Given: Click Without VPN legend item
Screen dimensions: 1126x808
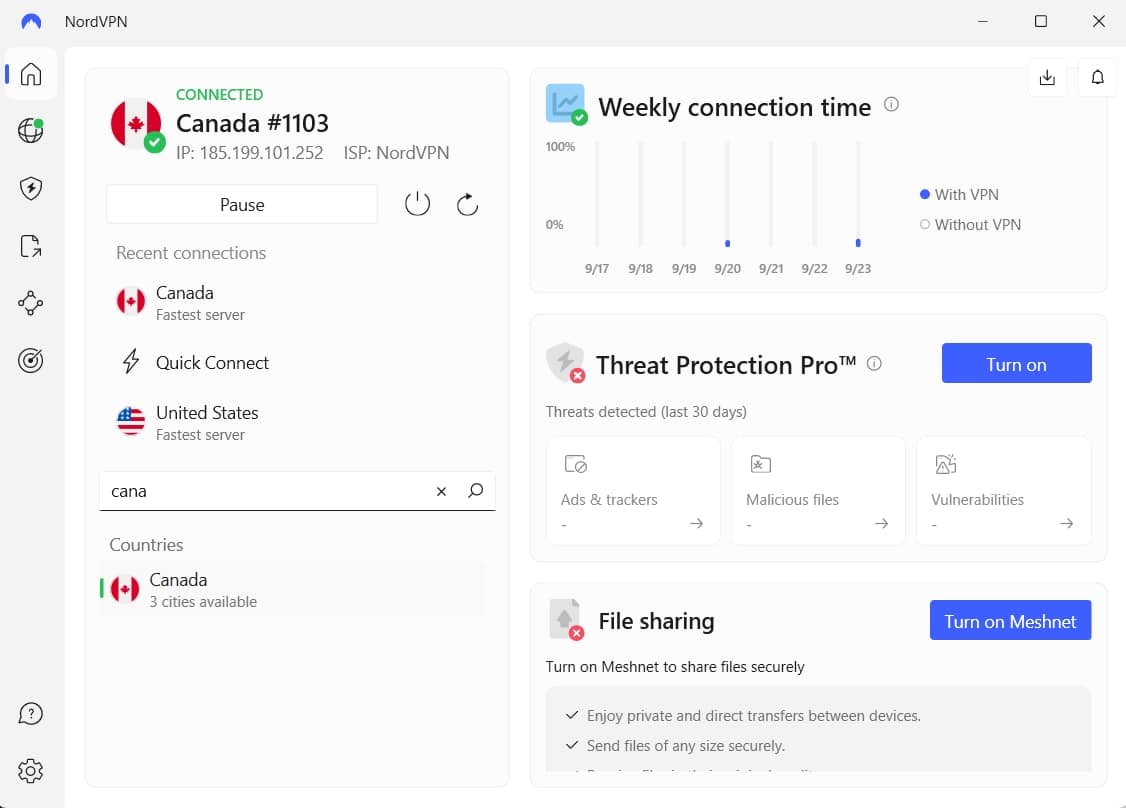Looking at the screenshot, I should [970, 225].
